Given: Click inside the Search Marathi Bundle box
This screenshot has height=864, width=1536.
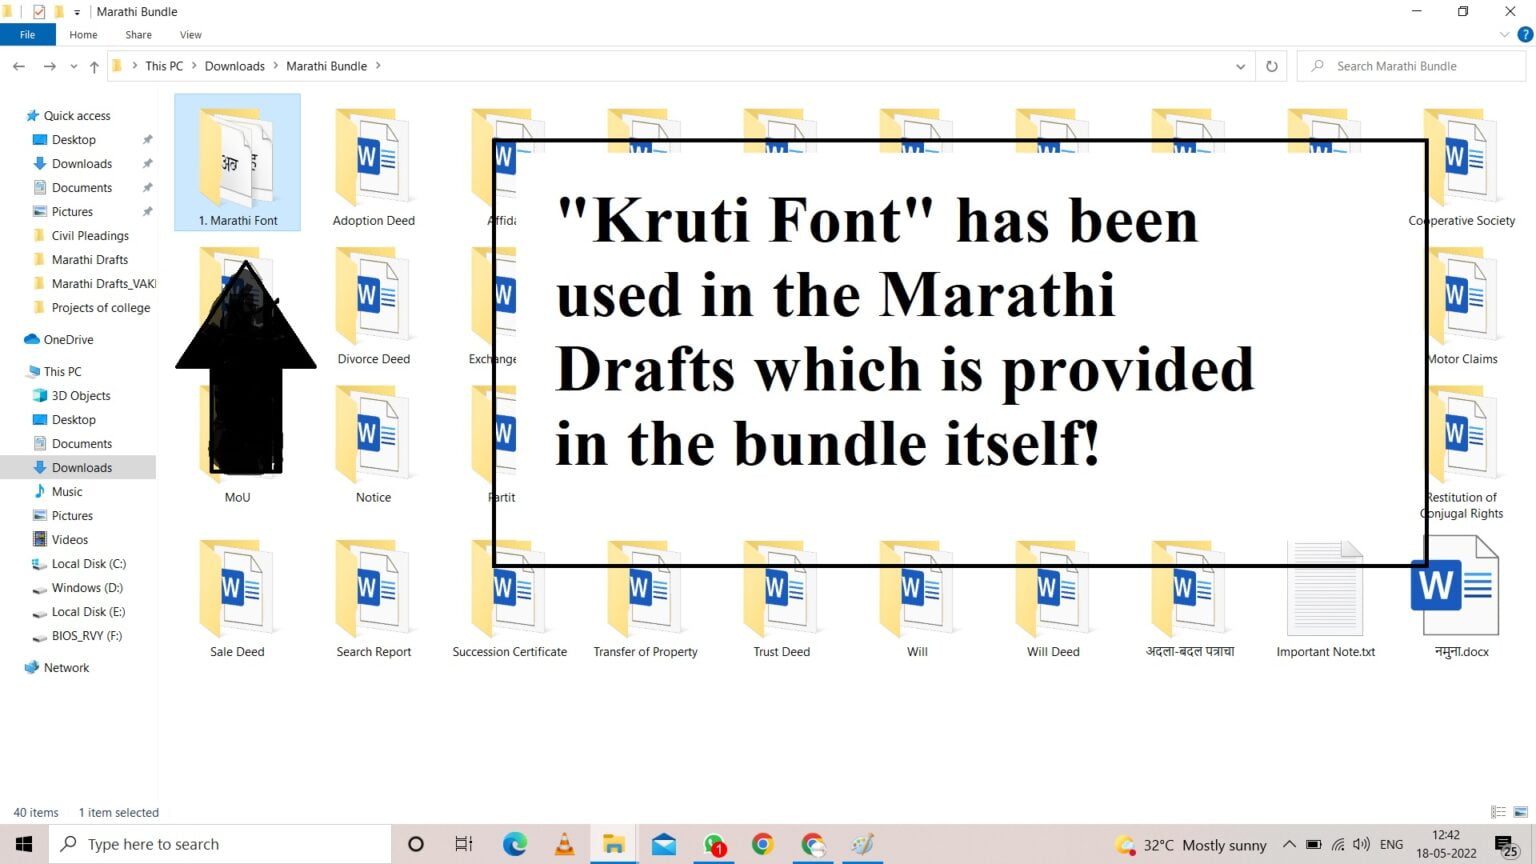Looking at the screenshot, I should click(x=1410, y=65).
